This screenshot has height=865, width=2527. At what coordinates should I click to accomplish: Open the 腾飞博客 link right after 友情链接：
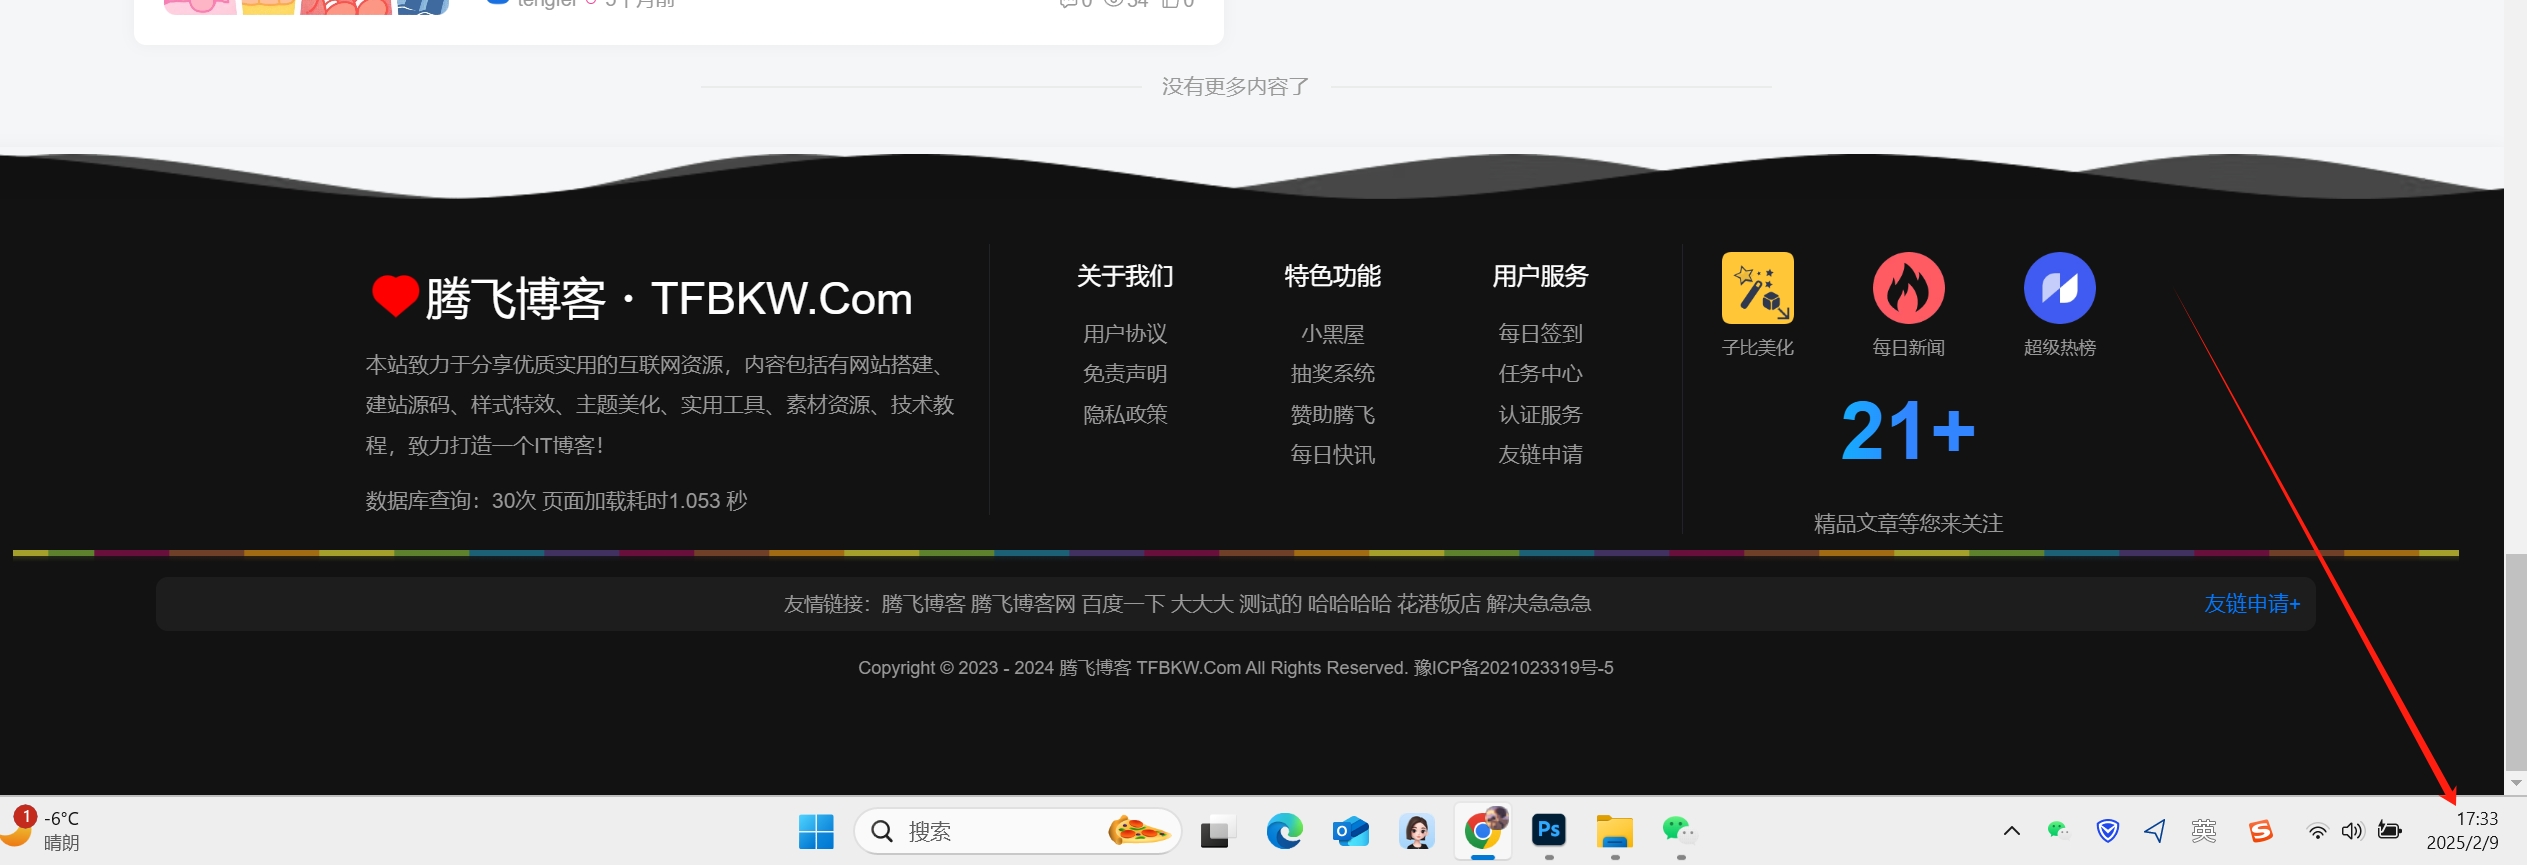click(x=923, y=604)
